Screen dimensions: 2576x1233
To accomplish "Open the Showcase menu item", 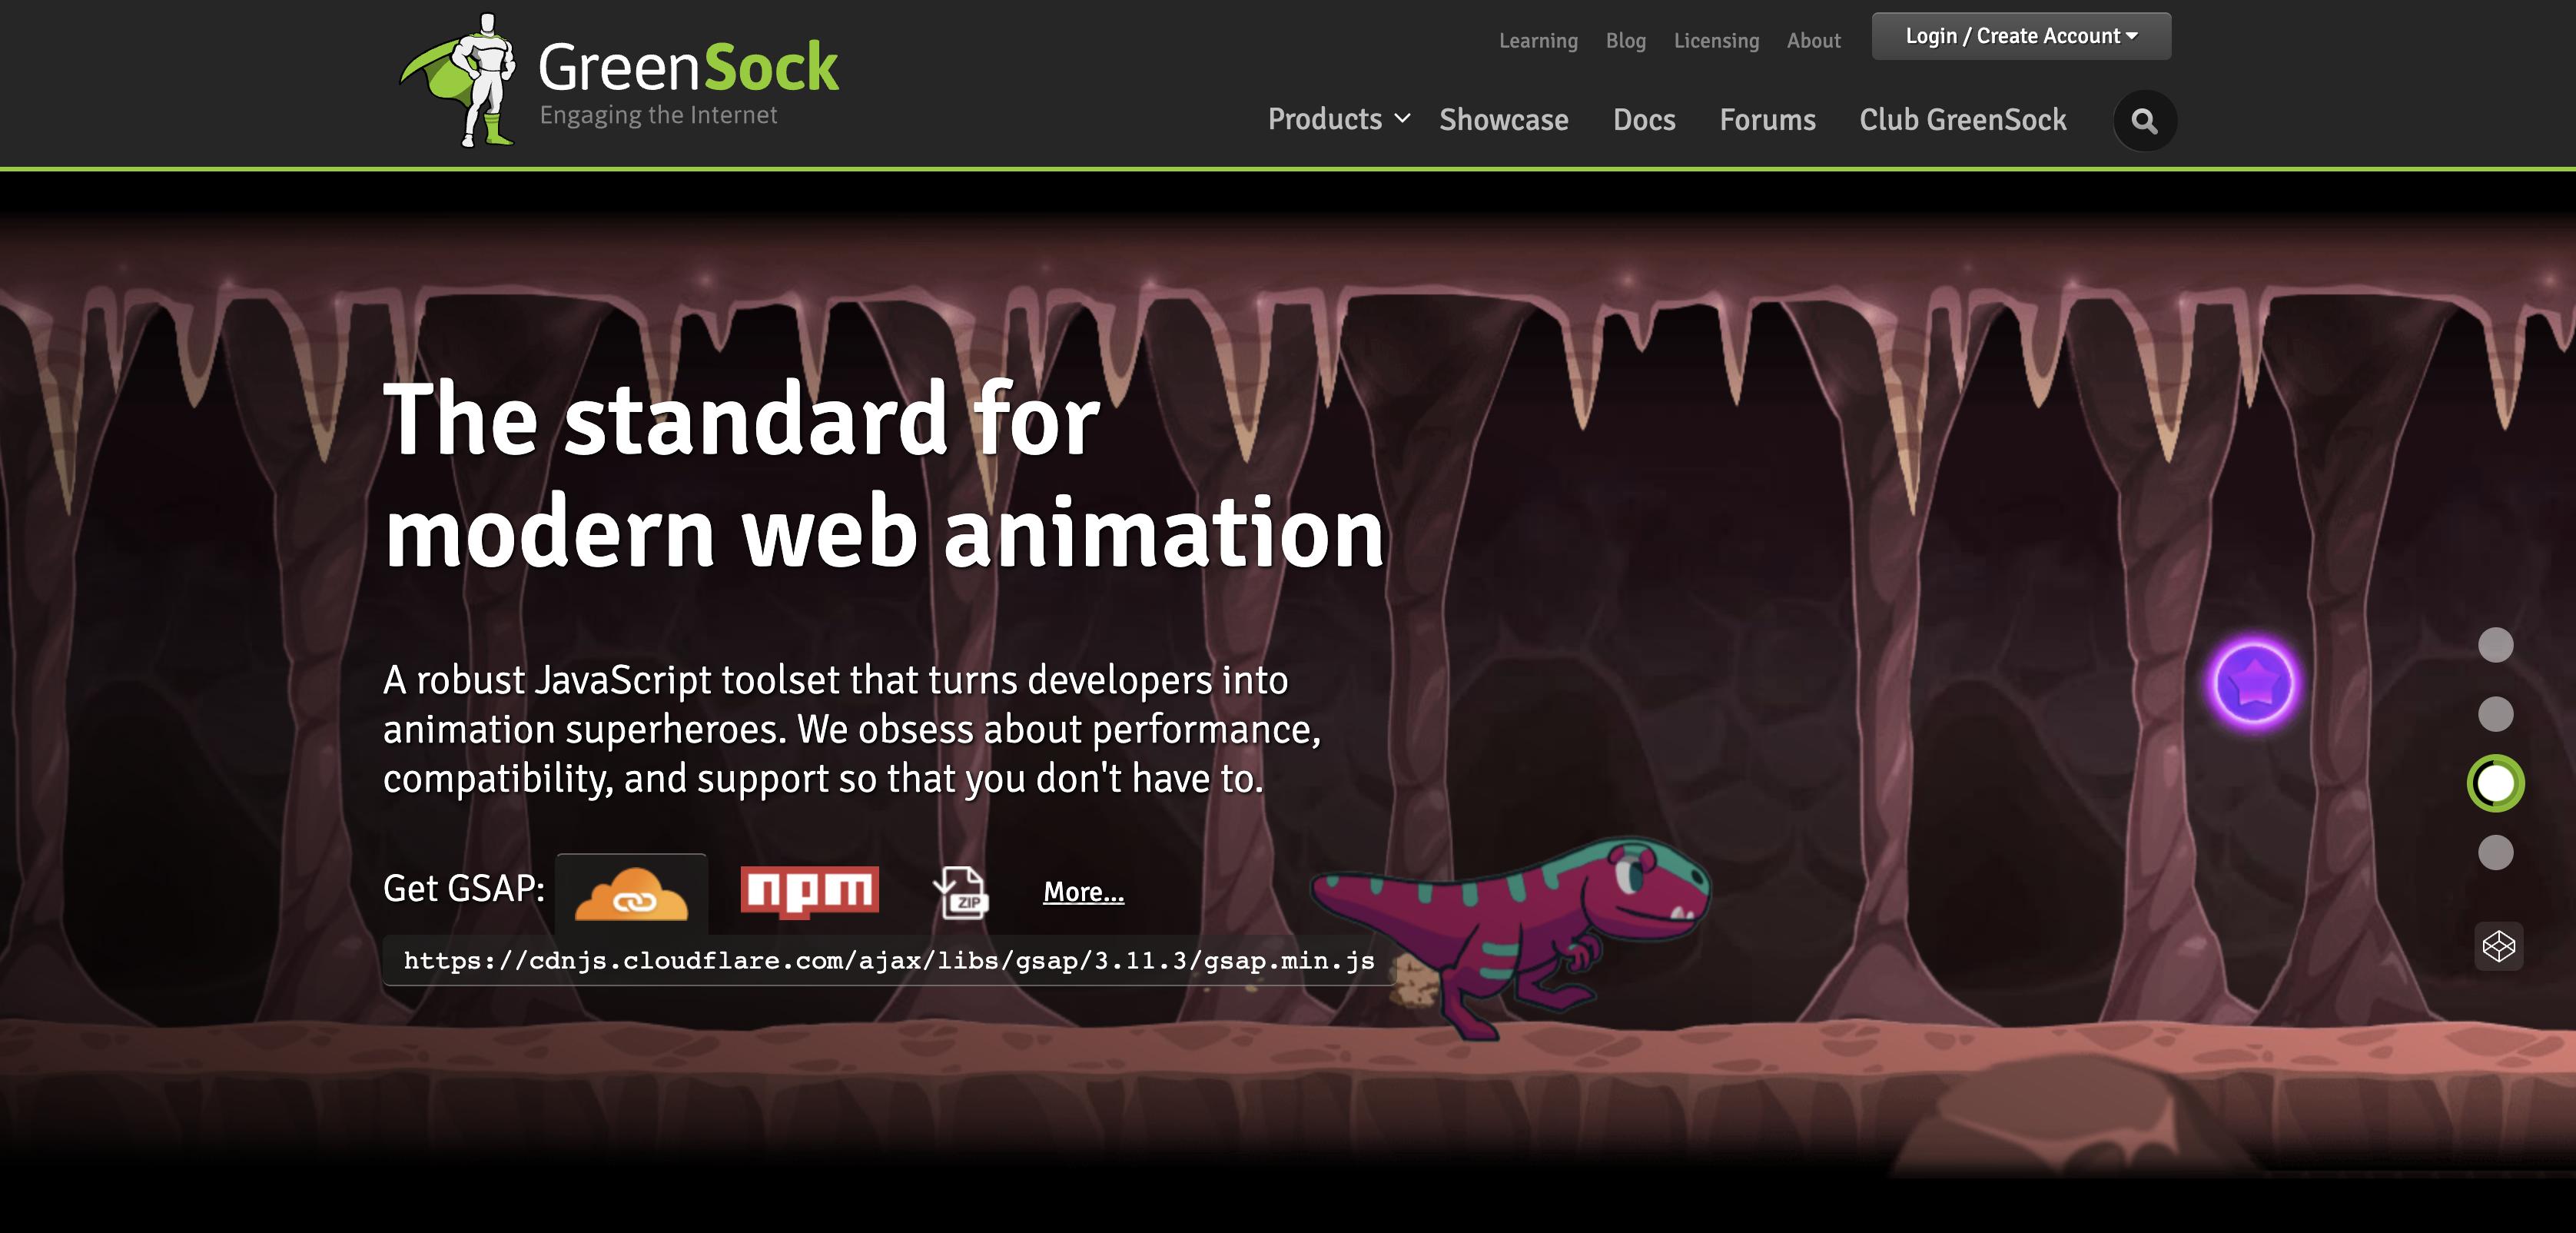I will pyautogui.click(x=1503, y=120).
